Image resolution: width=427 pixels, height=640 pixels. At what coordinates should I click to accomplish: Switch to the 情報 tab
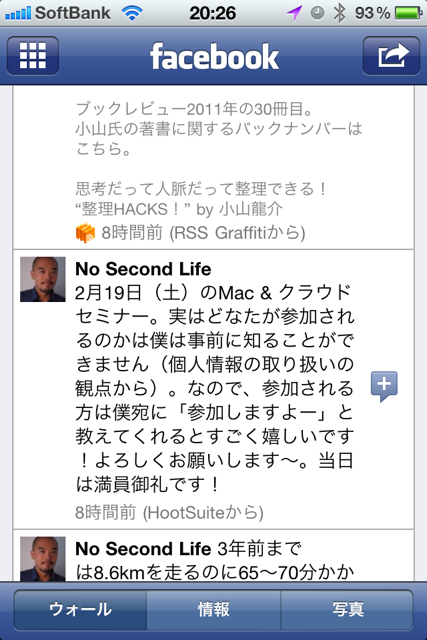point(214,609)
